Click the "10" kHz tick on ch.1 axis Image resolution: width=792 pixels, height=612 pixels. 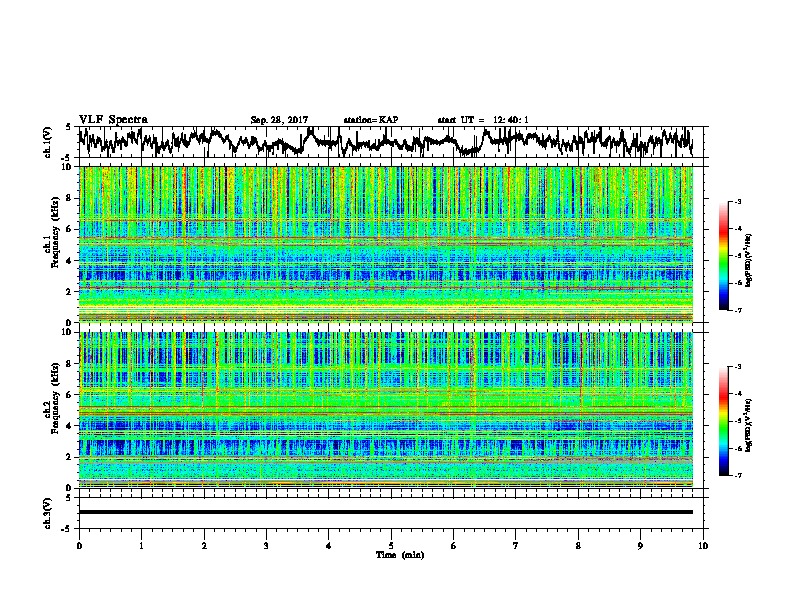coord(67,167)
